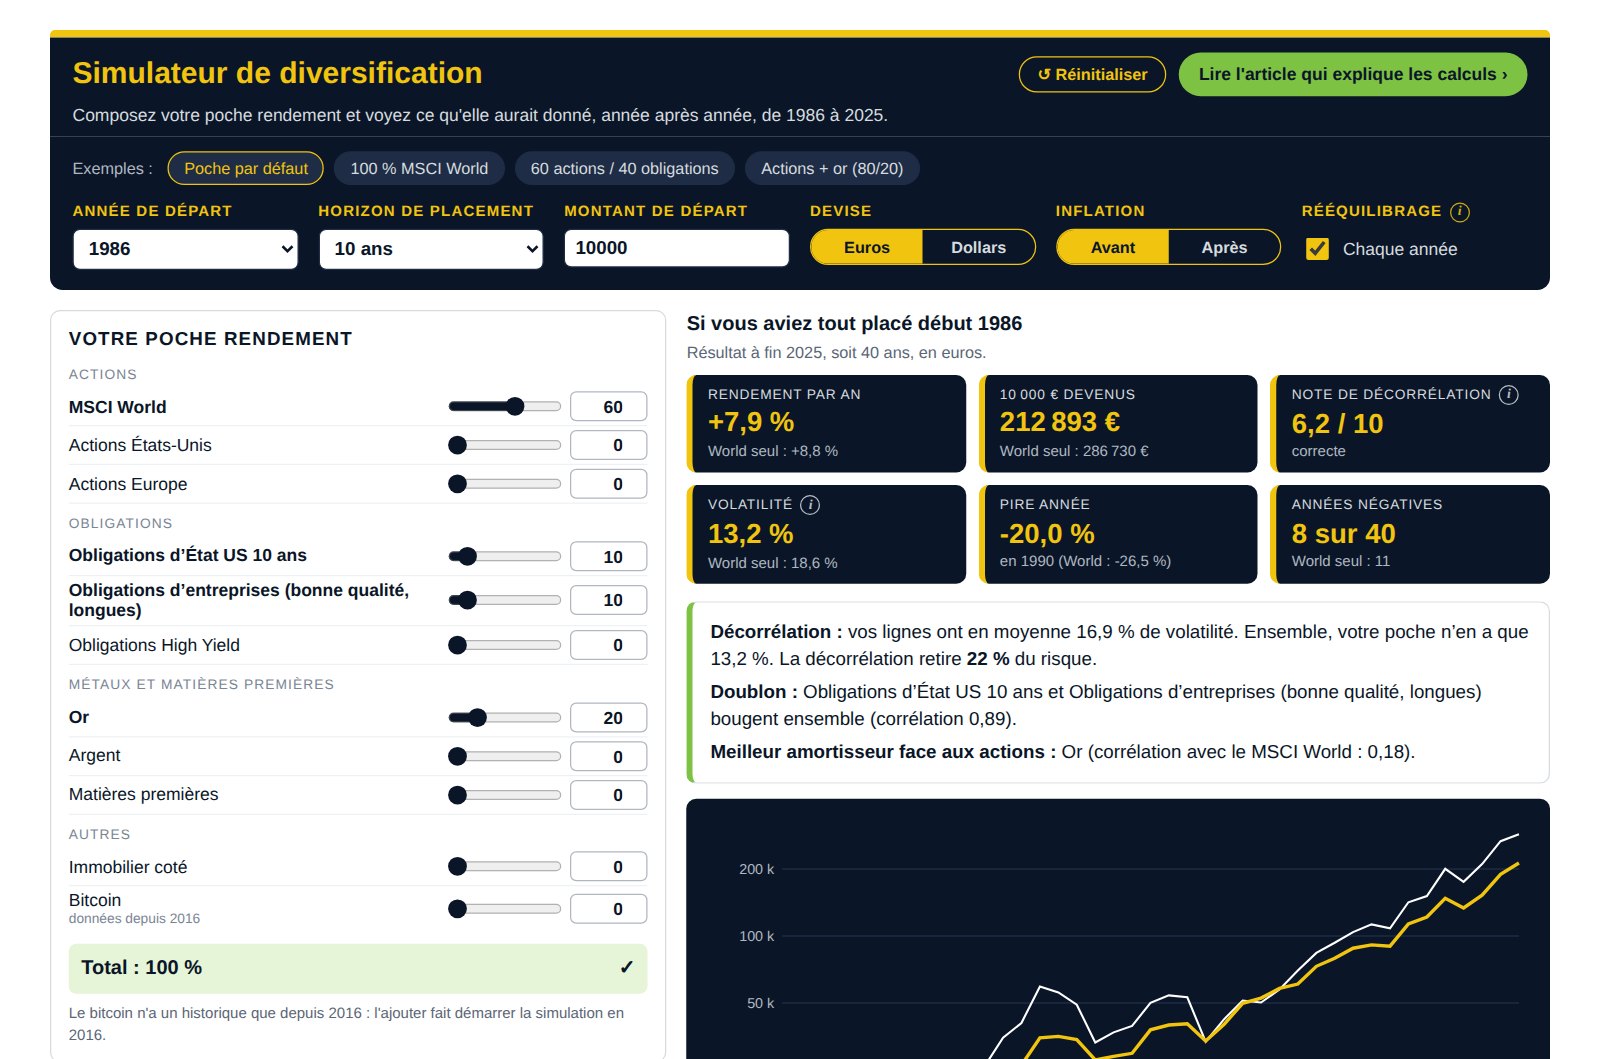Toggle the Chaque année rebalancing checkbox

(1318, 249)
